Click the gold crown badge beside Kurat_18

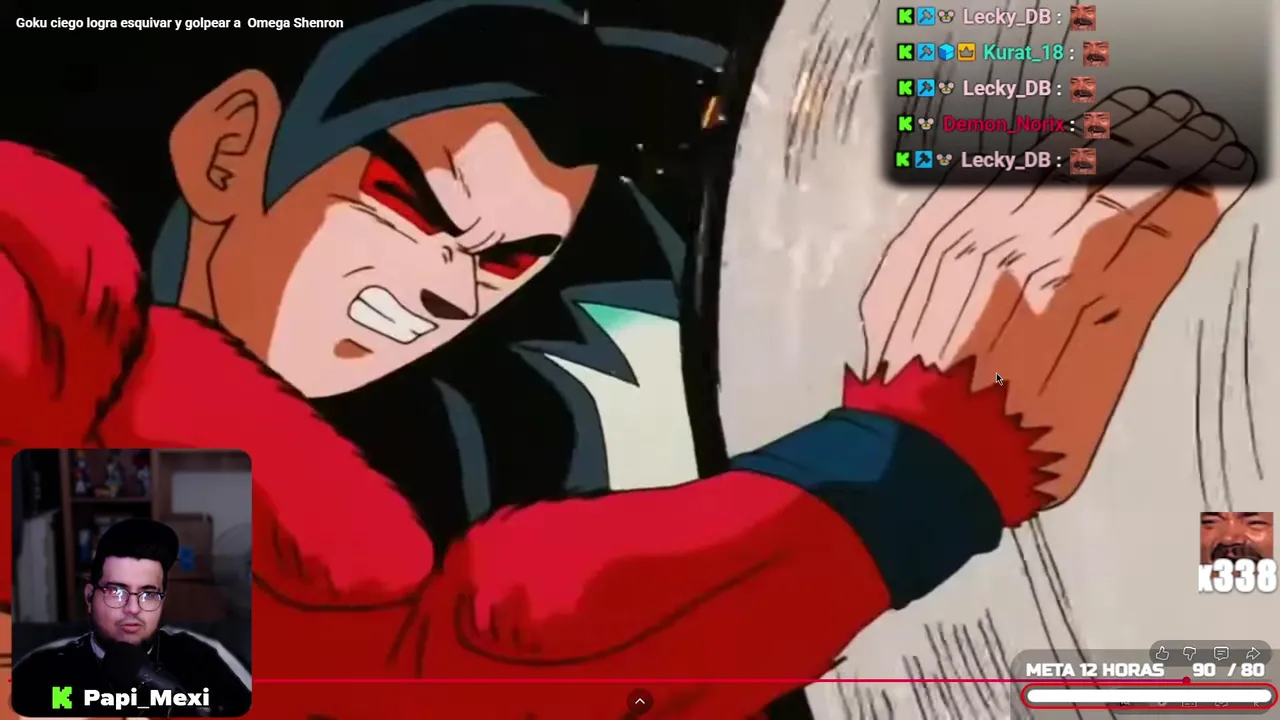(966, 52)
